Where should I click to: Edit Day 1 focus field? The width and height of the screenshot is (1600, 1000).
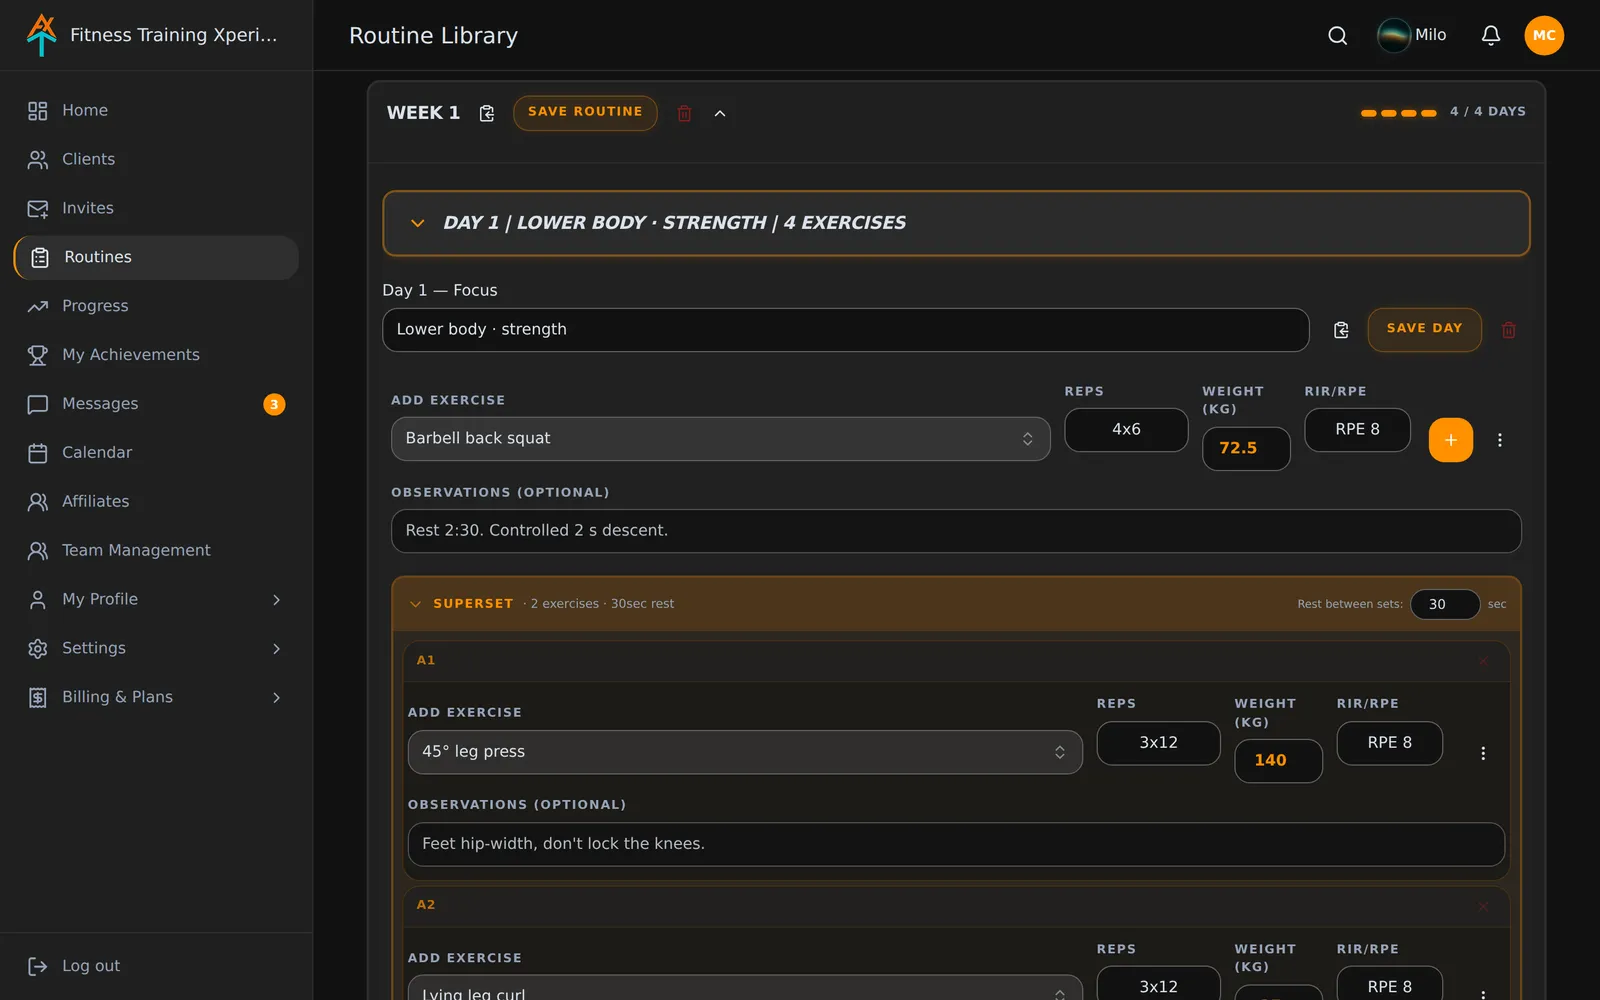845,330
